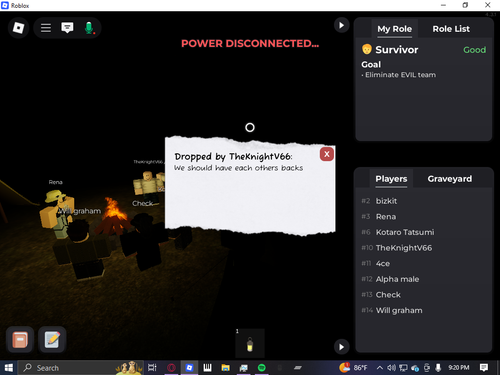Image resolution: width=500 pixels, height=375 pixels.
Task: Open File Explorer from the taskbar
Action: (226, 368)
